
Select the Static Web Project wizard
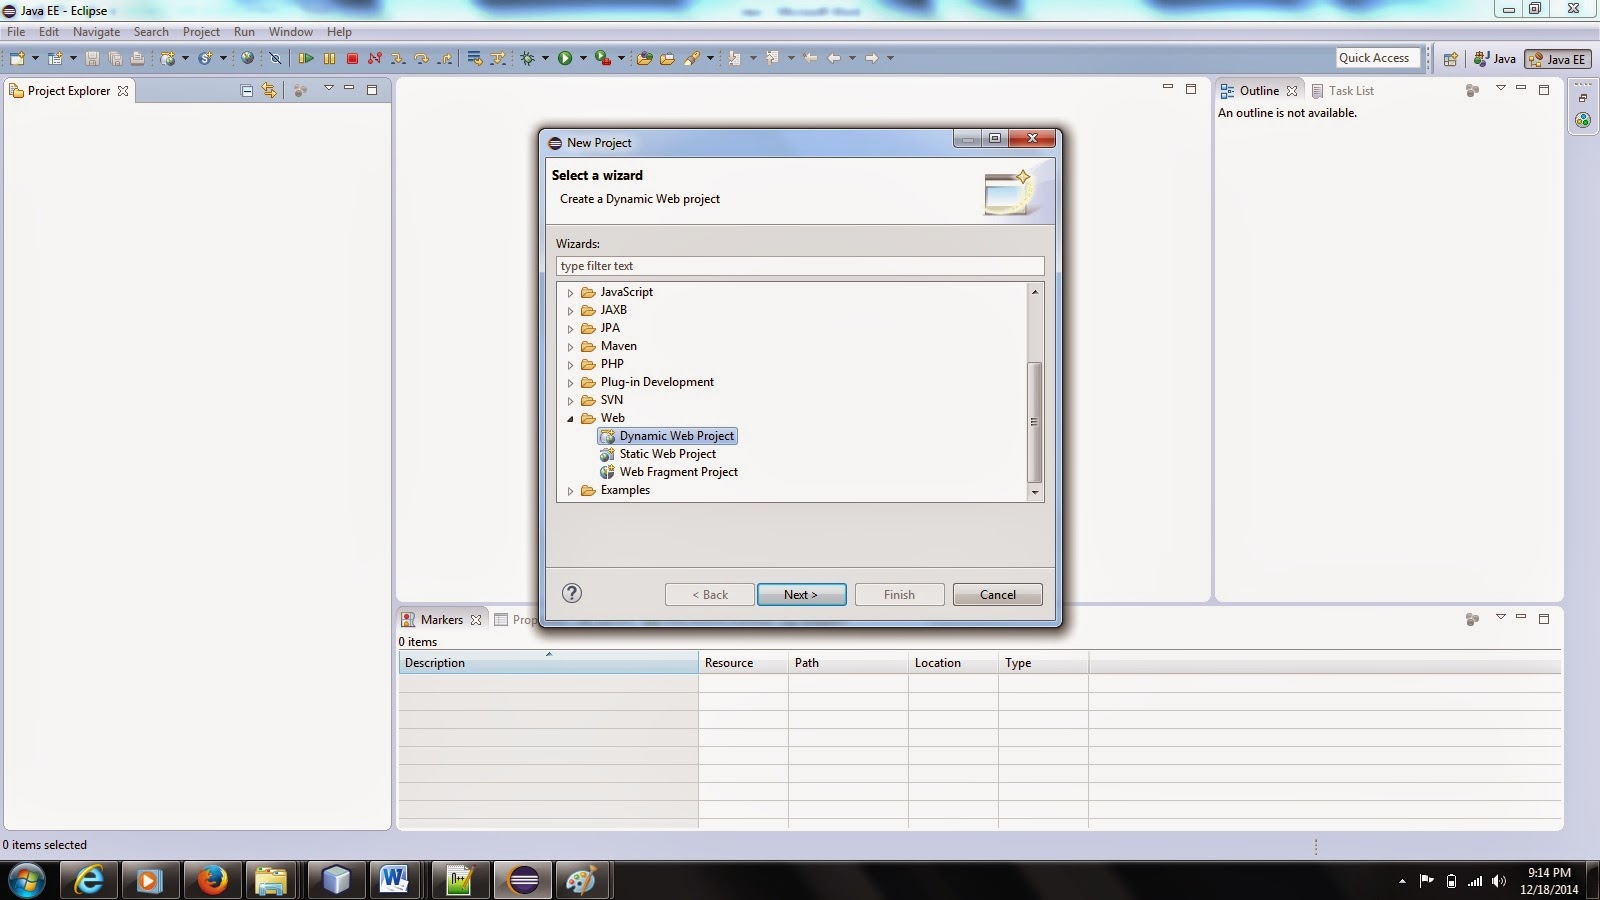(666, 453)
